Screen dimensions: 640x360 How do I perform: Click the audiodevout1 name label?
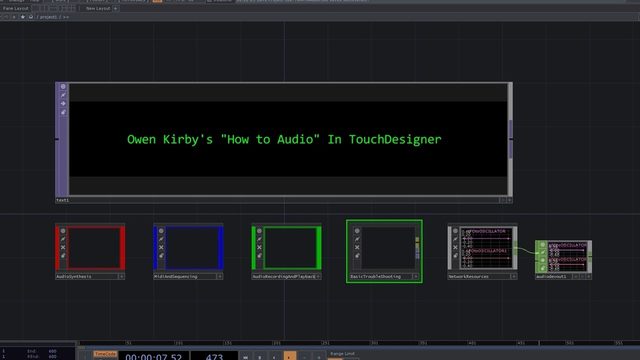(551, 277)
